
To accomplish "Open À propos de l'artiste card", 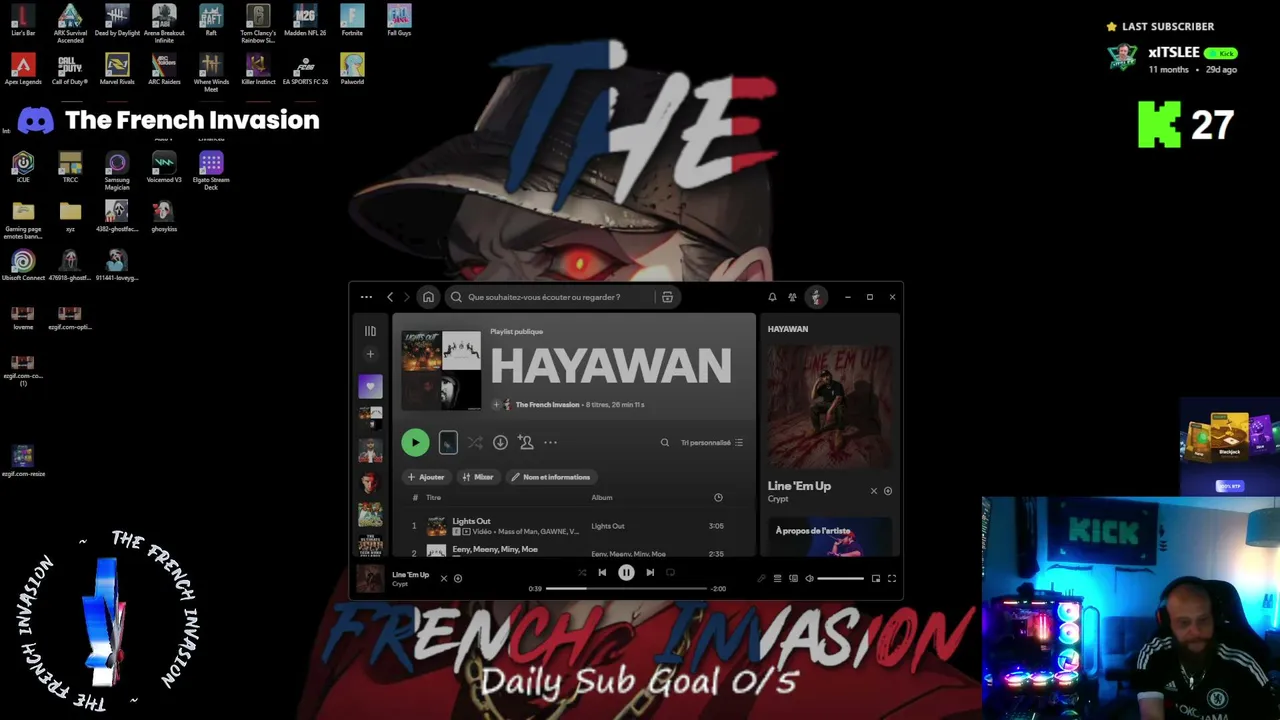I will point(829,536).
